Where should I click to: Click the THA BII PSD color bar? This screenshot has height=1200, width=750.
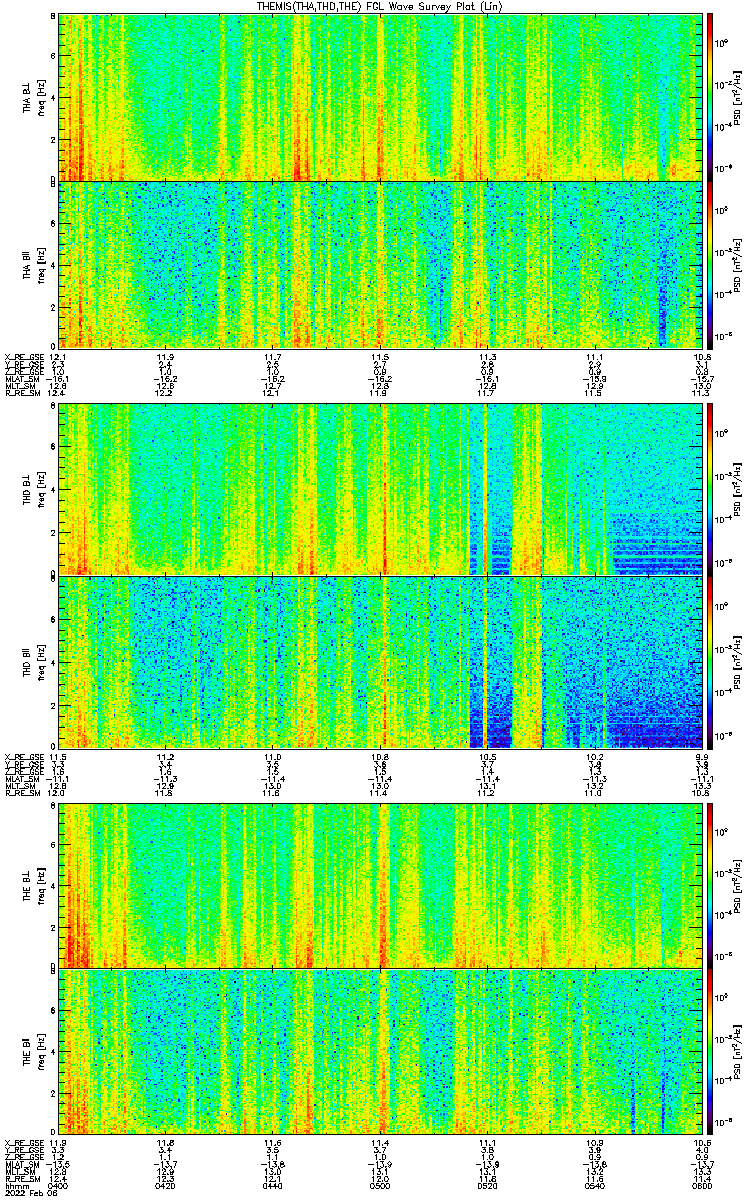(x=711, y=264)
